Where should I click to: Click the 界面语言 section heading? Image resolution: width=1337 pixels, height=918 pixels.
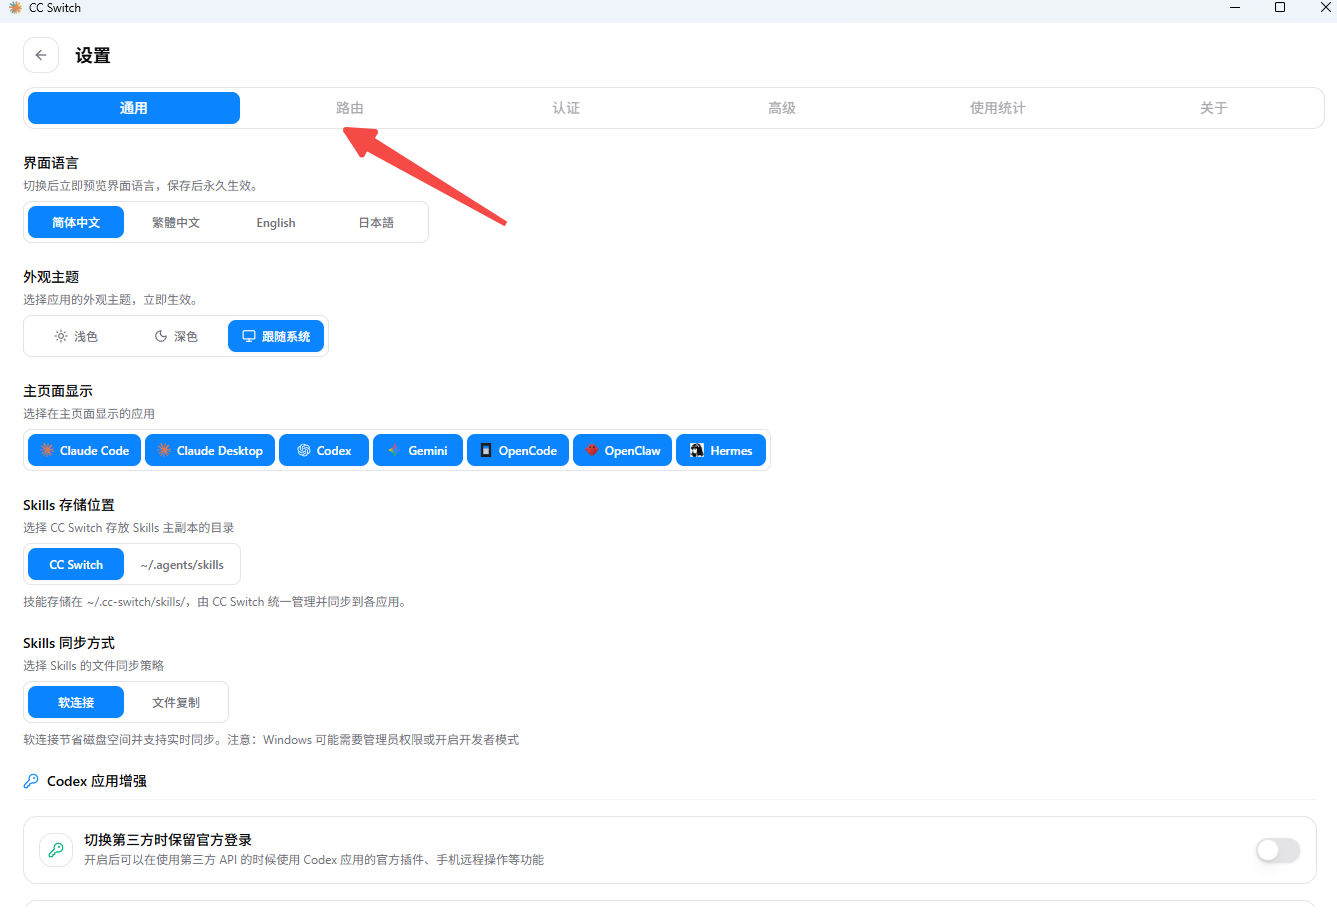pyautogui.click(x=51, y=163)
